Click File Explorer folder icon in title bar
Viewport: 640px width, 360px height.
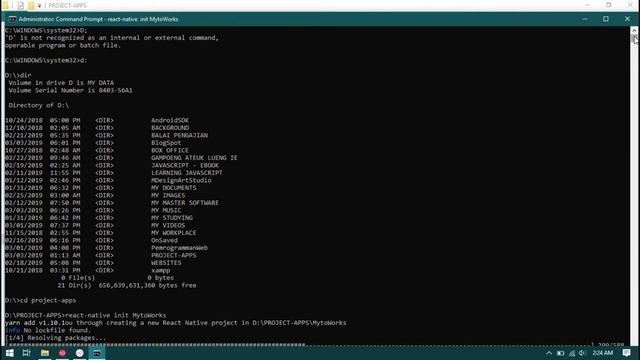5,5
